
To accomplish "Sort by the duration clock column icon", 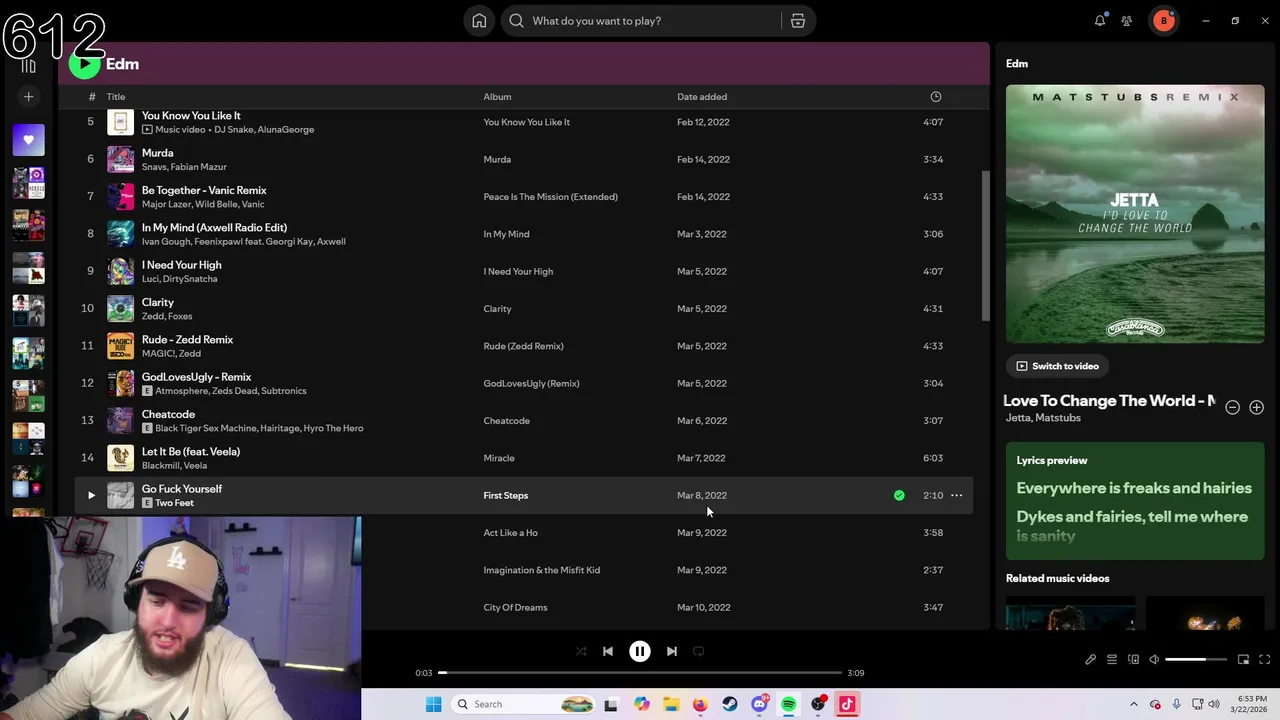I will tap(936, 97).
